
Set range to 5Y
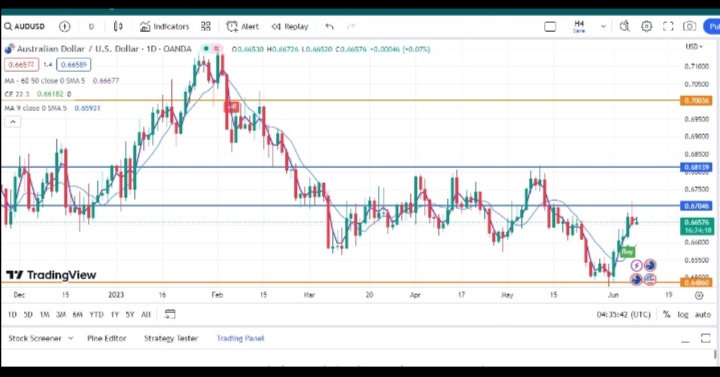[x=130, y=315]
